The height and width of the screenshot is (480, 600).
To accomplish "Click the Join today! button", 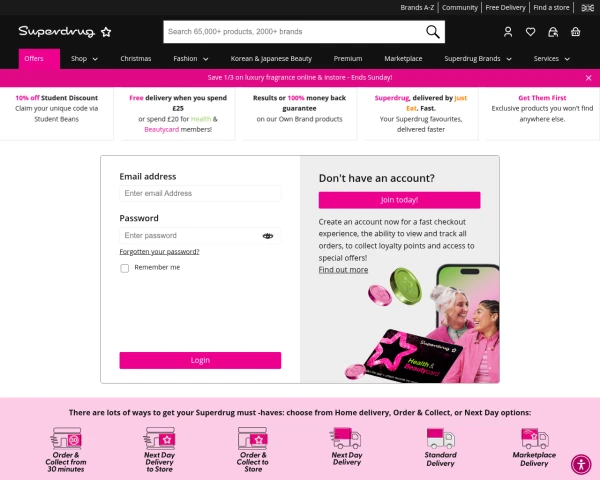I will (x=399, y=200).
